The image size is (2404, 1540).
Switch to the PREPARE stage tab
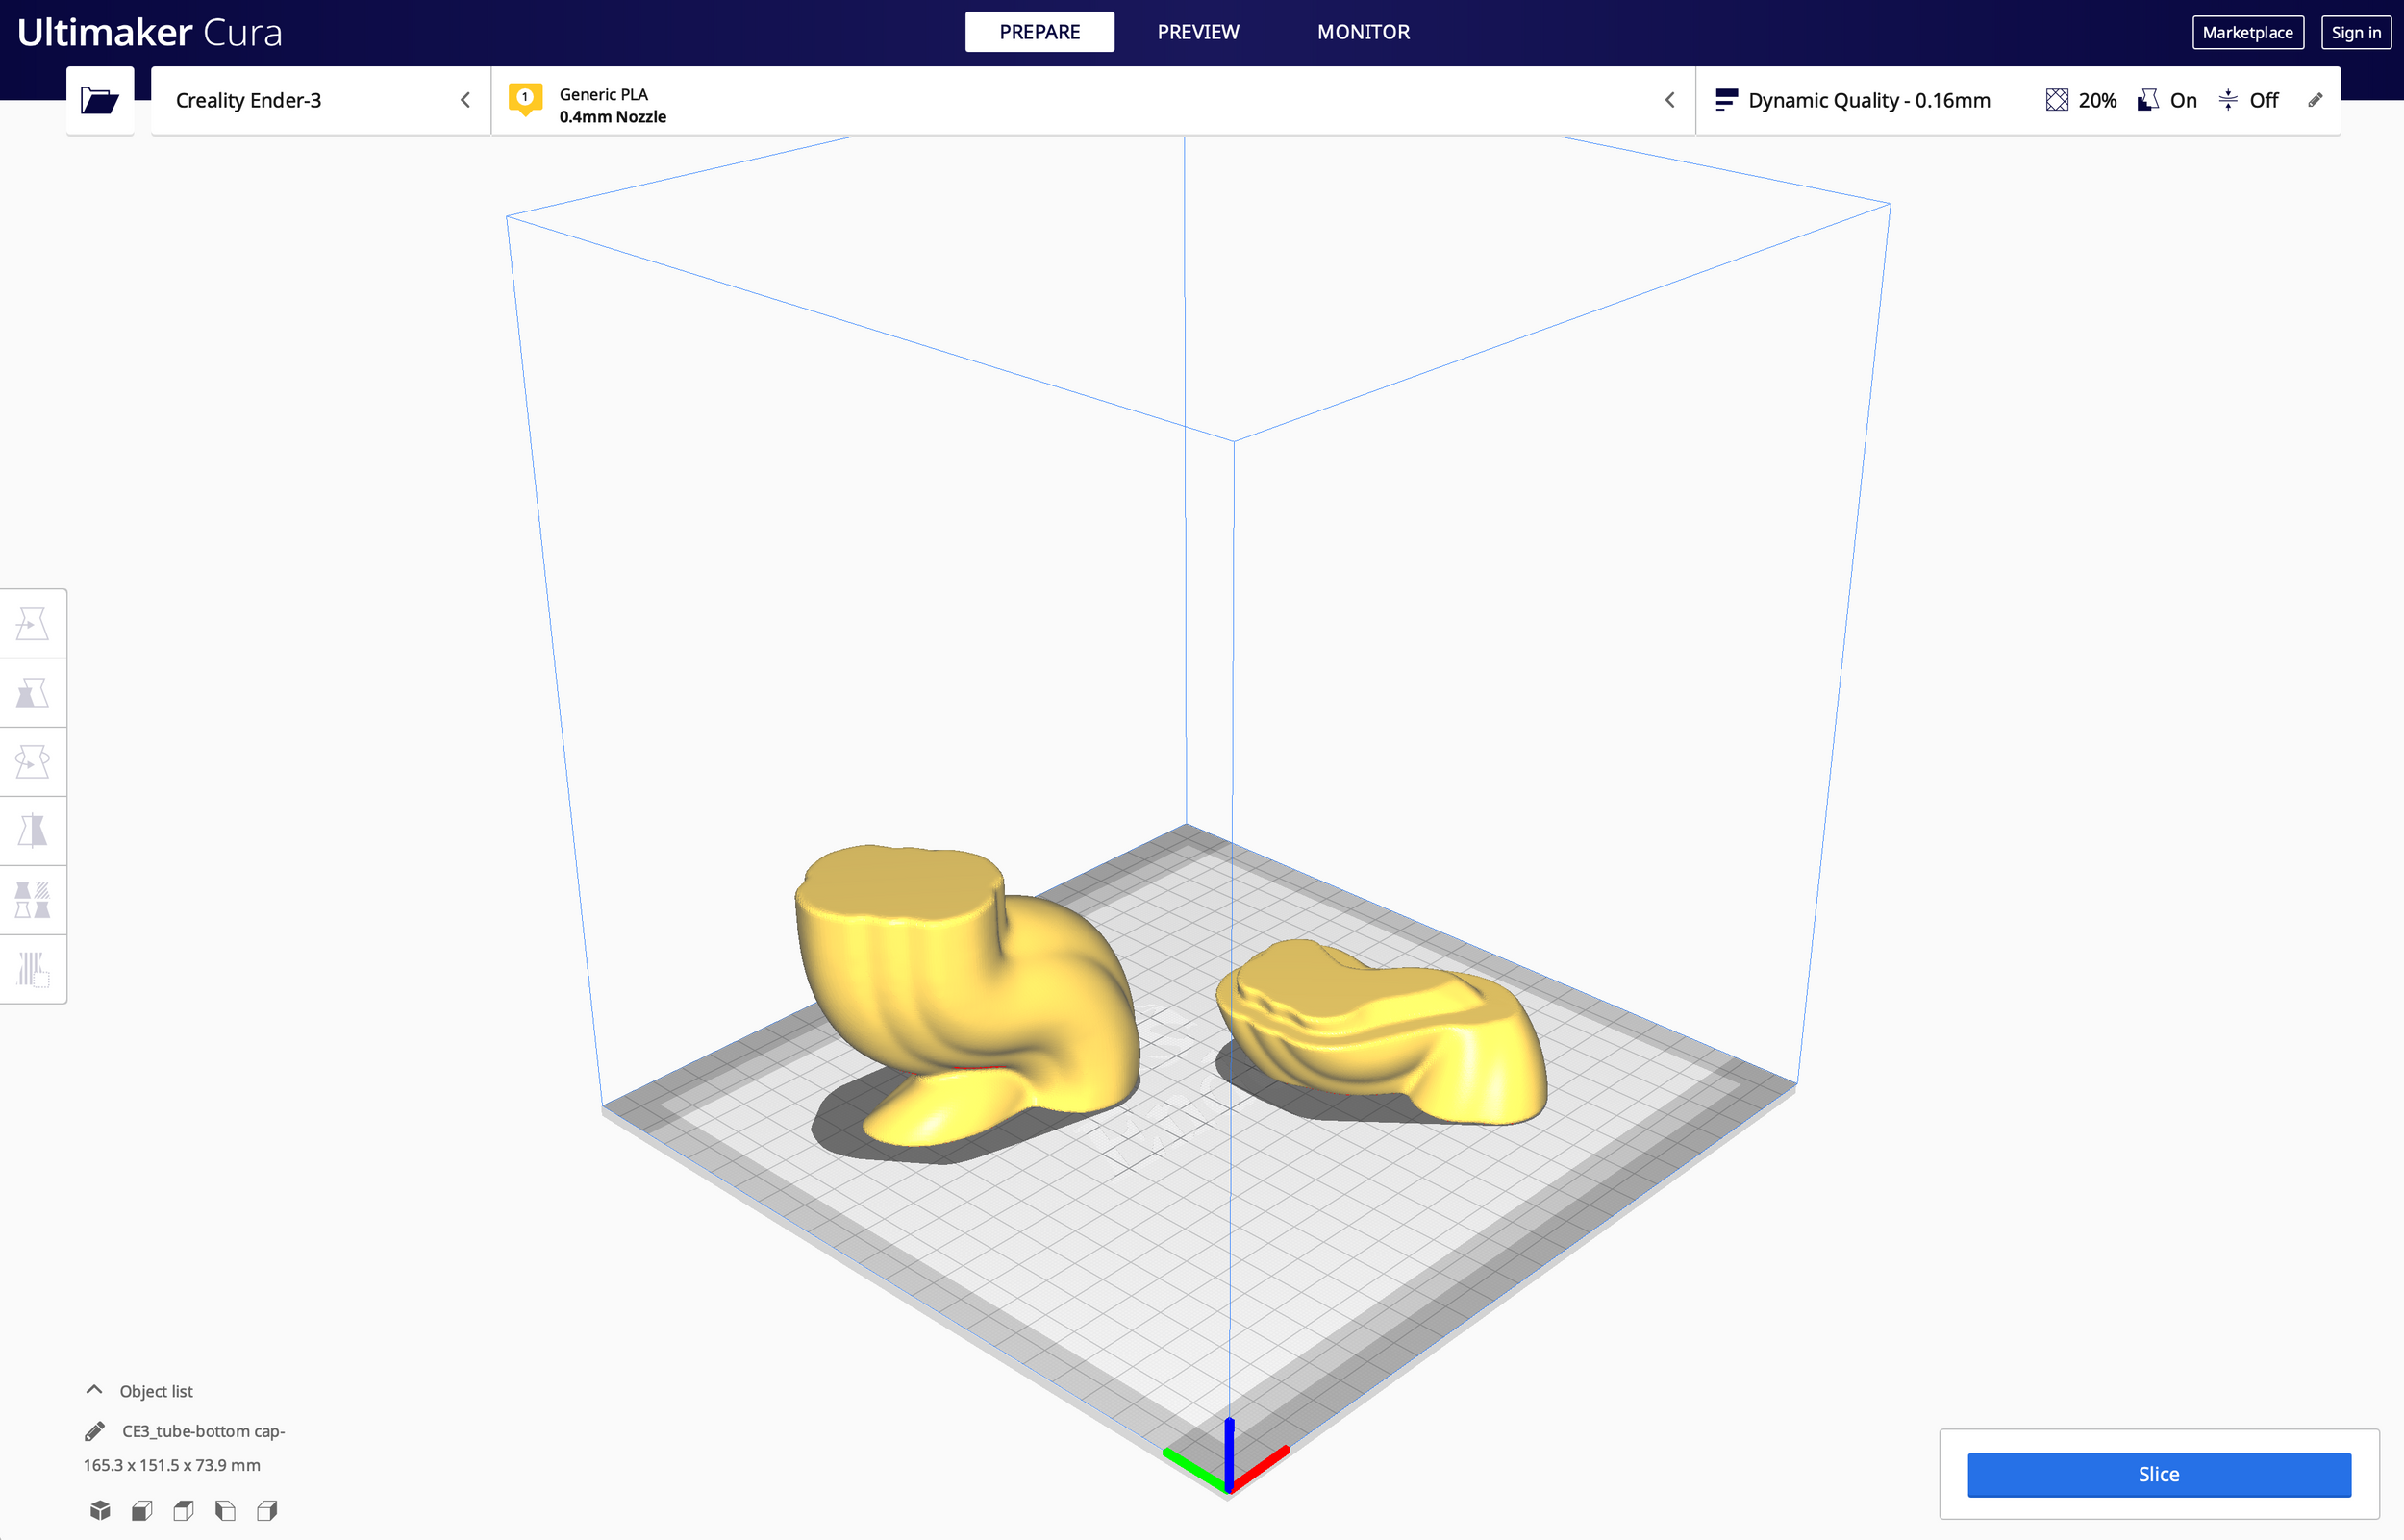point(1039,32)
